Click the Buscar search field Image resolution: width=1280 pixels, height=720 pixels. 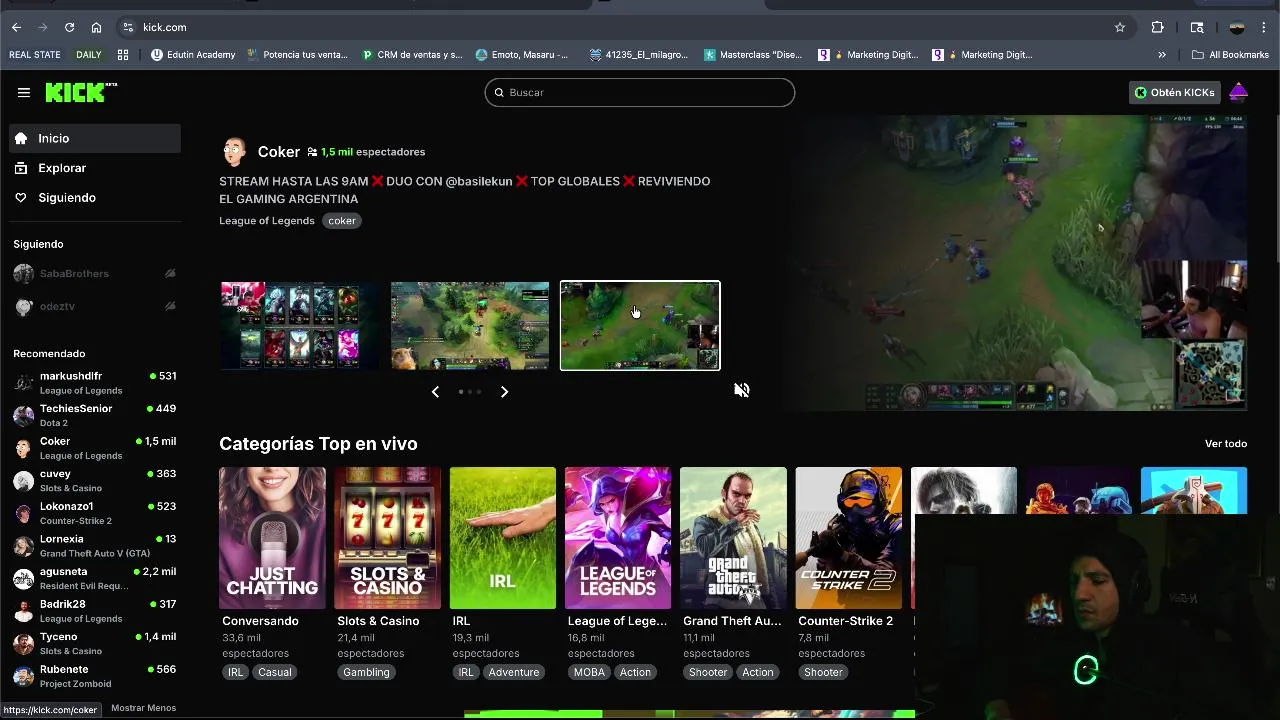tap(640, 92)
